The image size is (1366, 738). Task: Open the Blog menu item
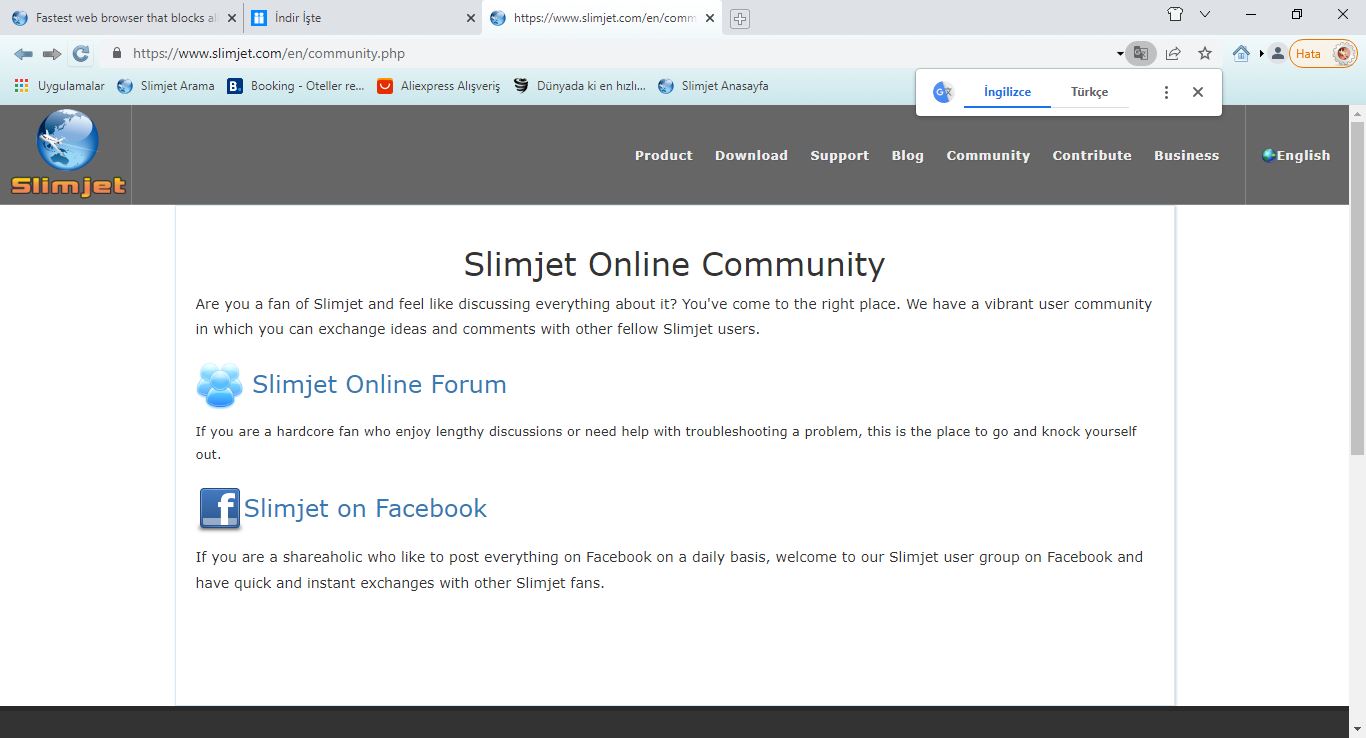pyautogui.click(x=908, y=155)
